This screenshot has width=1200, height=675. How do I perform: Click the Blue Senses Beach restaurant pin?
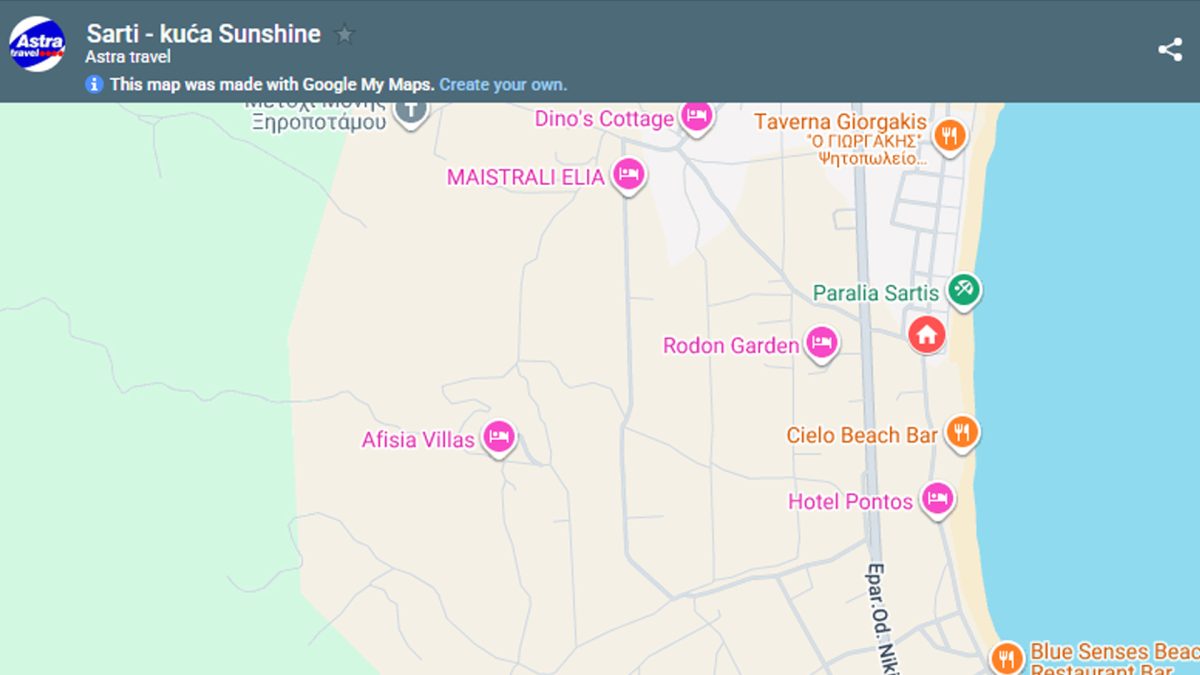1006,657
